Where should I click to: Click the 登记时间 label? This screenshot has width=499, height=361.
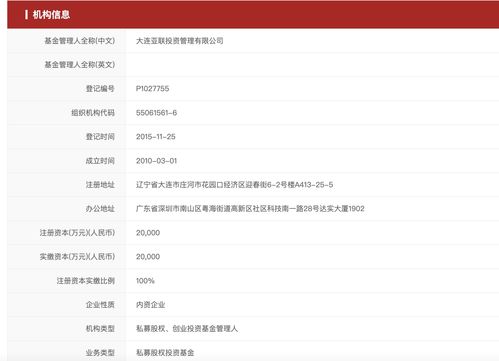[x=100, y=137]
